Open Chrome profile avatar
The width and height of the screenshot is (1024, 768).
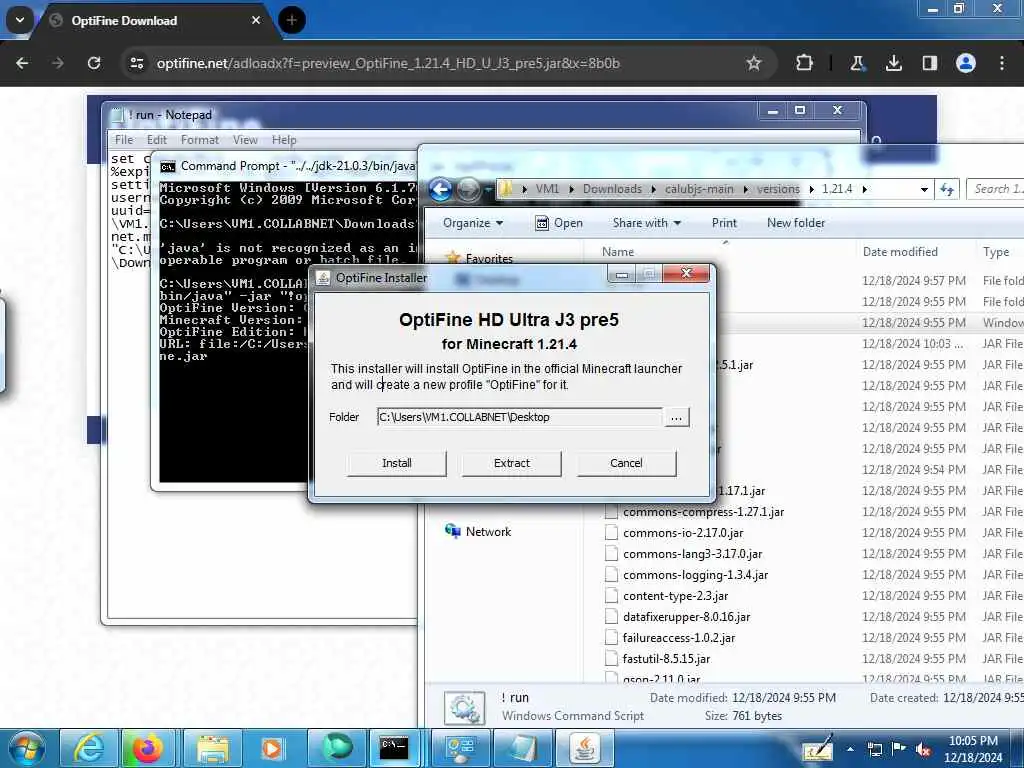966,63
